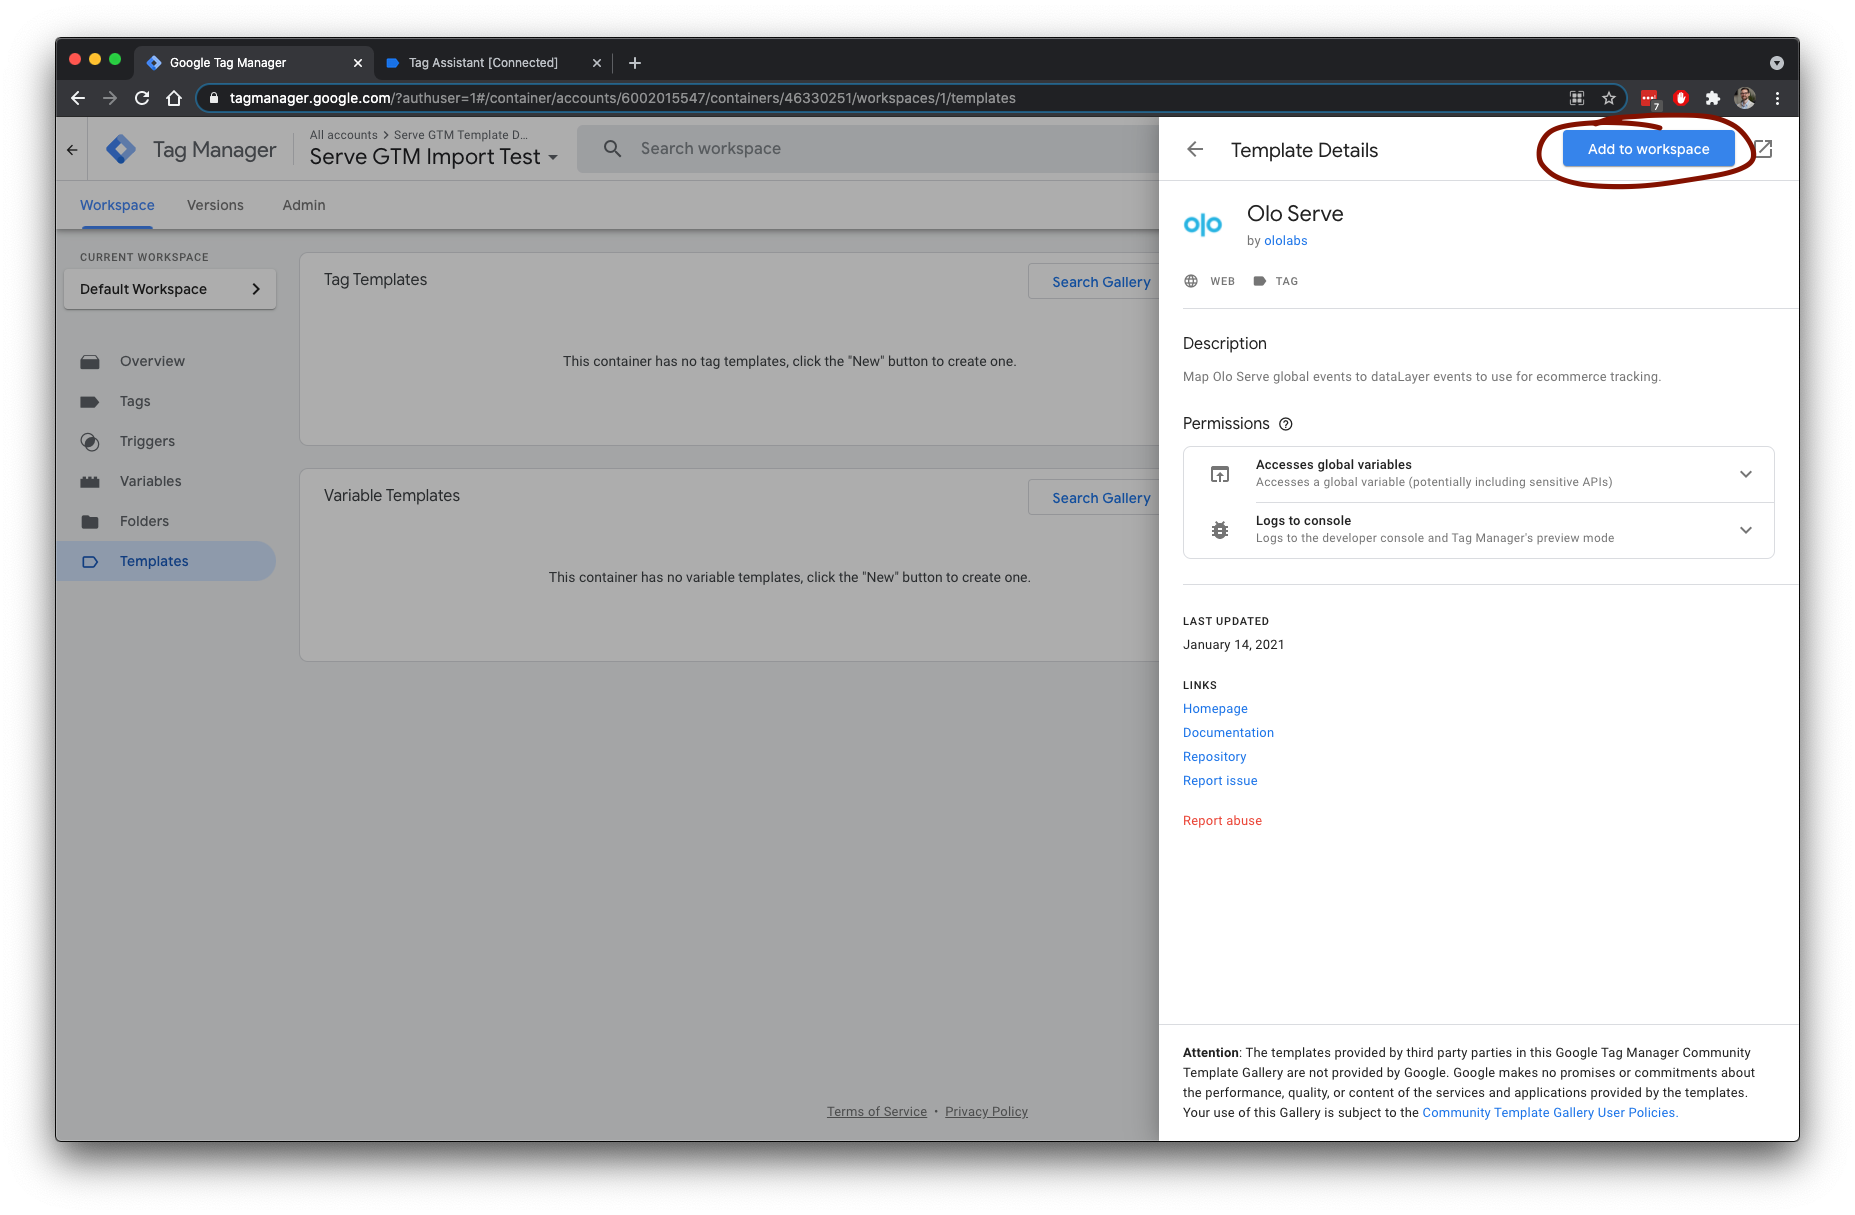Click the Accesses global variables icon
1855x1215 pixels.
click(x=1220, y=474)
